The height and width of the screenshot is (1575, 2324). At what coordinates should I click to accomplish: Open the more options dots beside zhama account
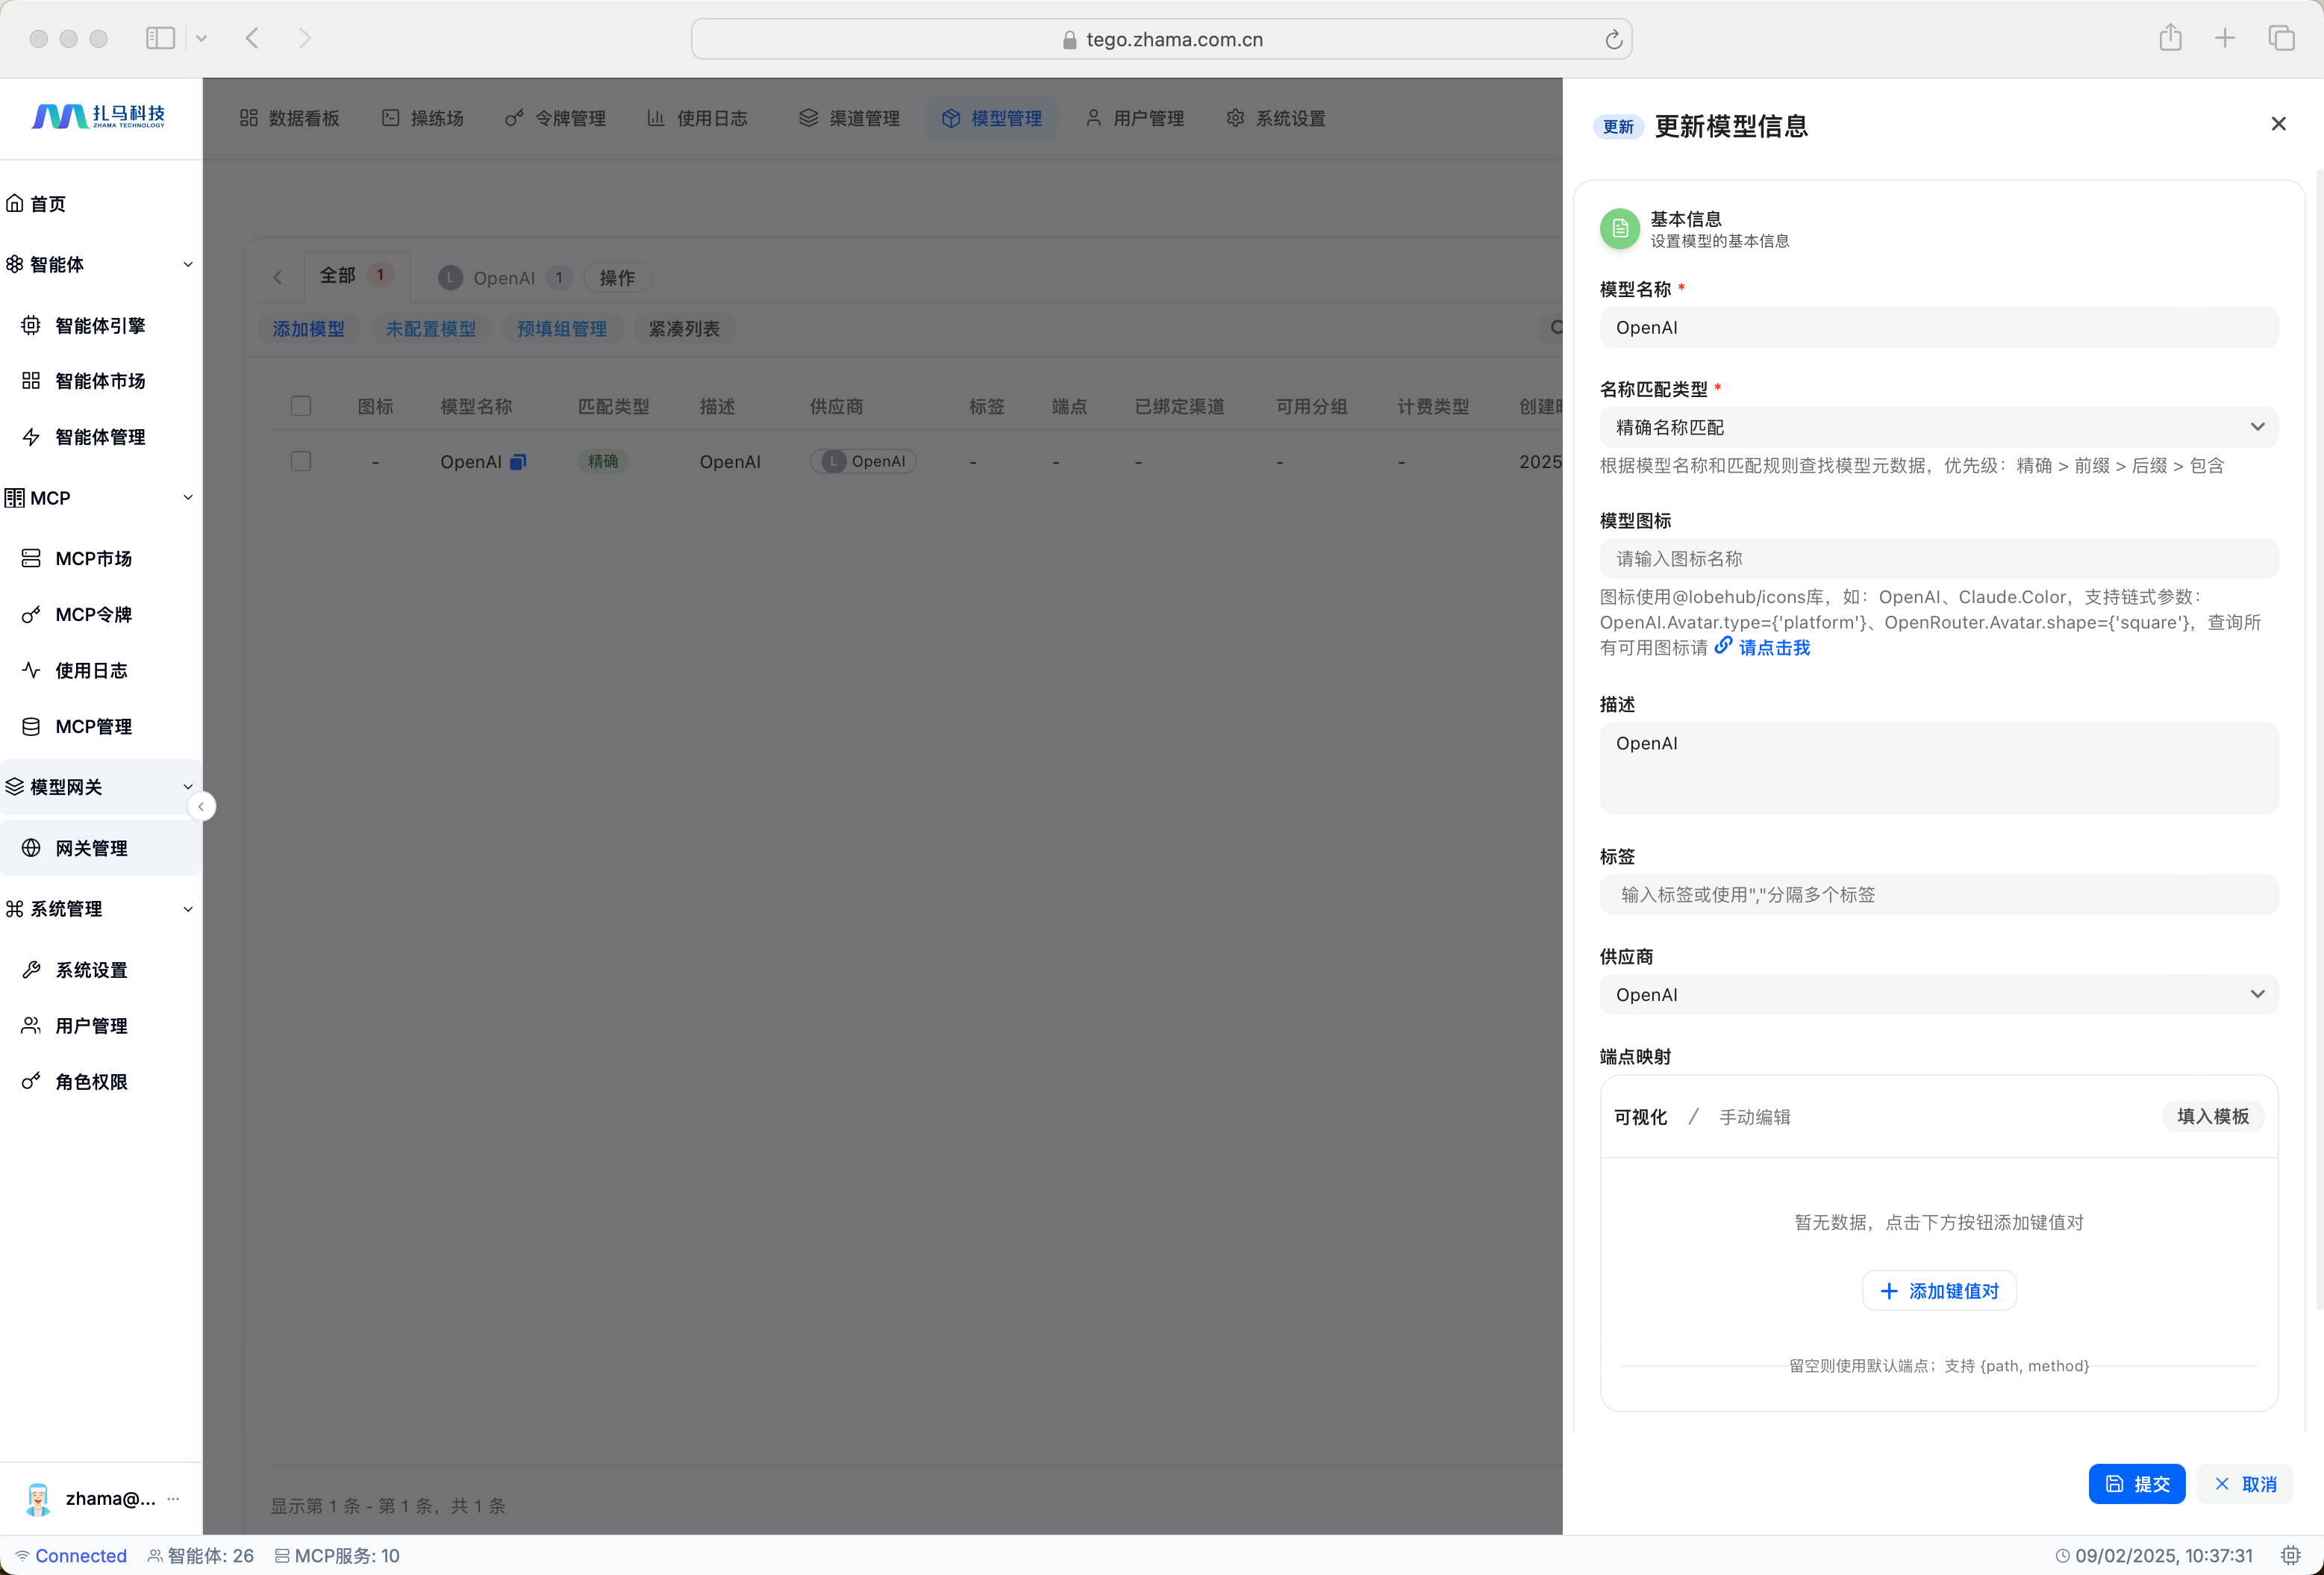pyautogui.click(x=174, y=1498)
